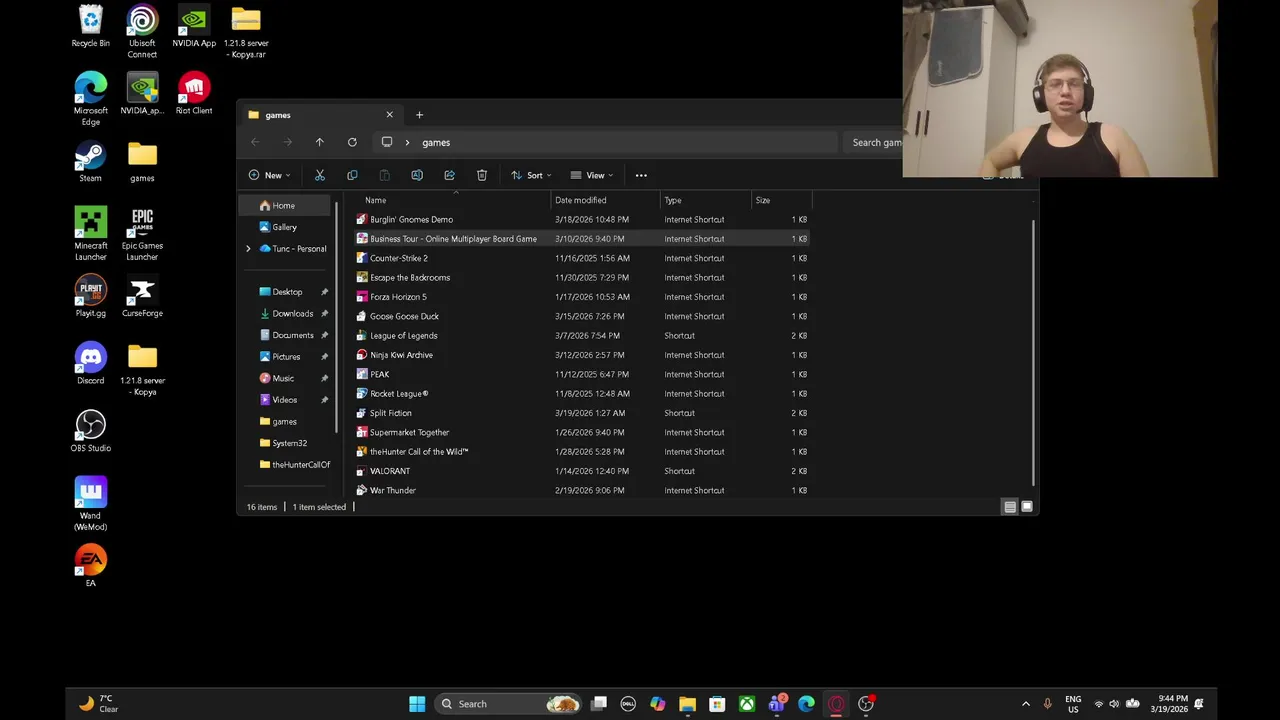The image size is (1280, 720).
Task: Open Pictures in quick access
Action: (287, 356)
